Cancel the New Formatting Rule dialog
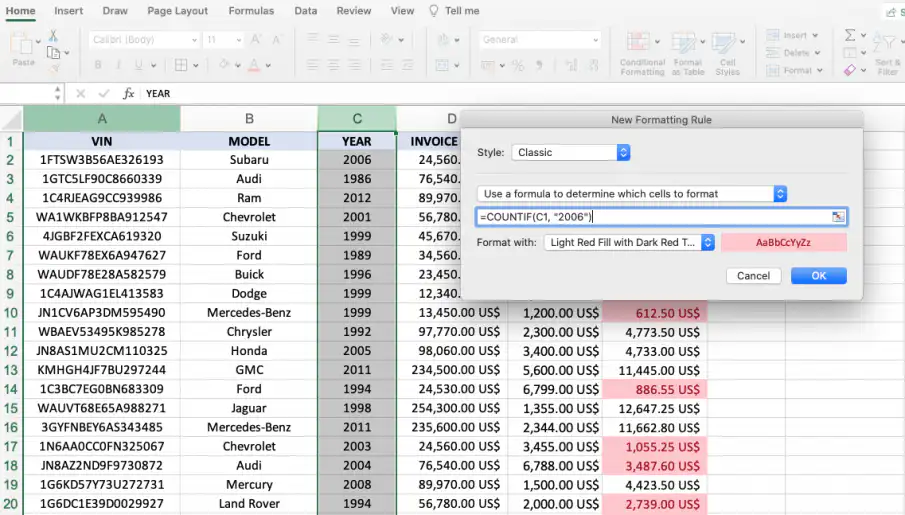 [x=753, y=276]
